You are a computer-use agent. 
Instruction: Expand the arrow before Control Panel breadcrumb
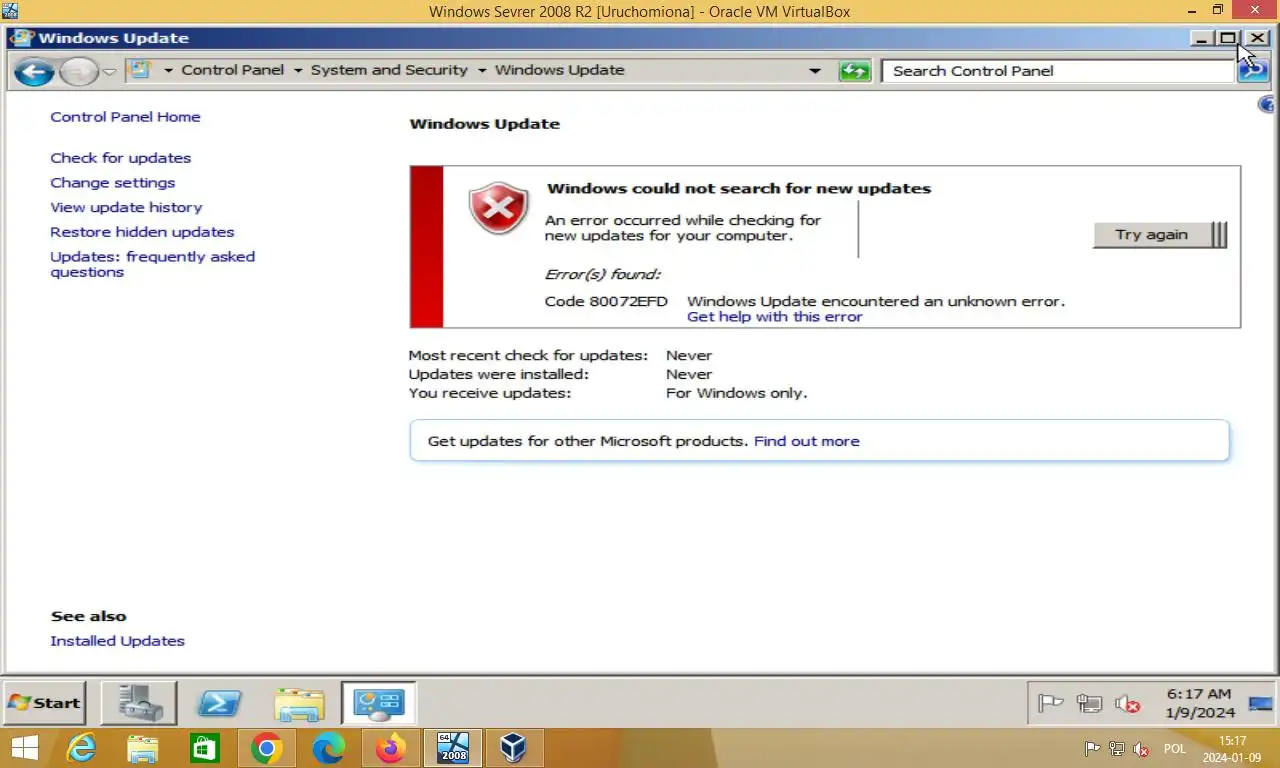coord(168,71)
